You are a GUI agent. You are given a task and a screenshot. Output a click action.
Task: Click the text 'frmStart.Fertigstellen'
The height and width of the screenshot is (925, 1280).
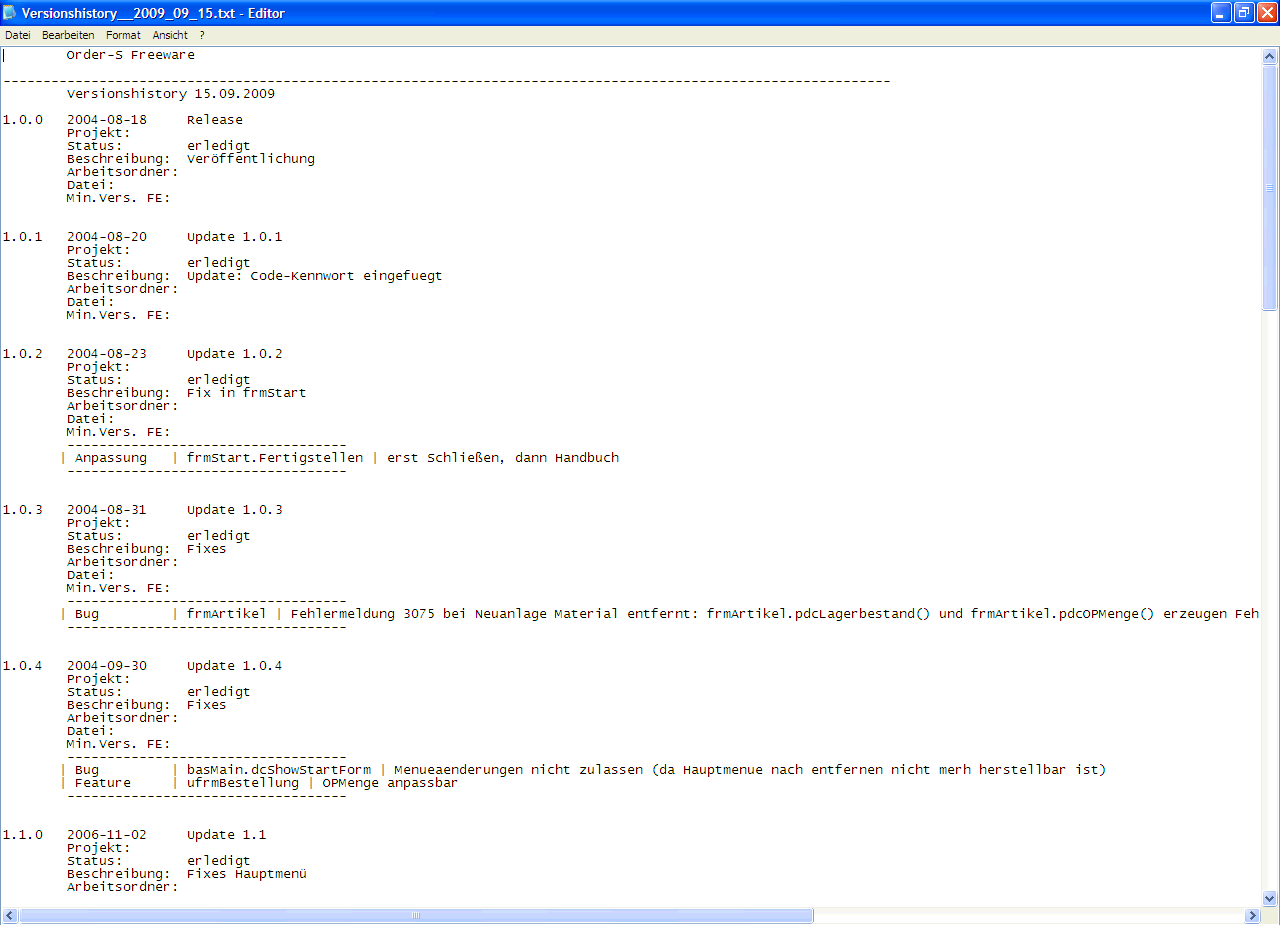tap(275, 458)
